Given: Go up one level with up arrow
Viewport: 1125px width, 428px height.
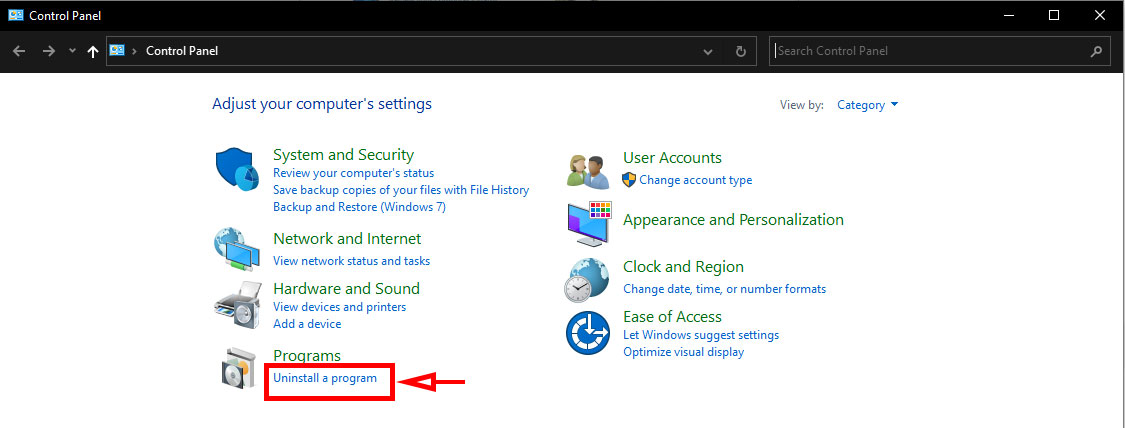Looking at the screenshot, I should pyautogui.click(x=93, y=52).
